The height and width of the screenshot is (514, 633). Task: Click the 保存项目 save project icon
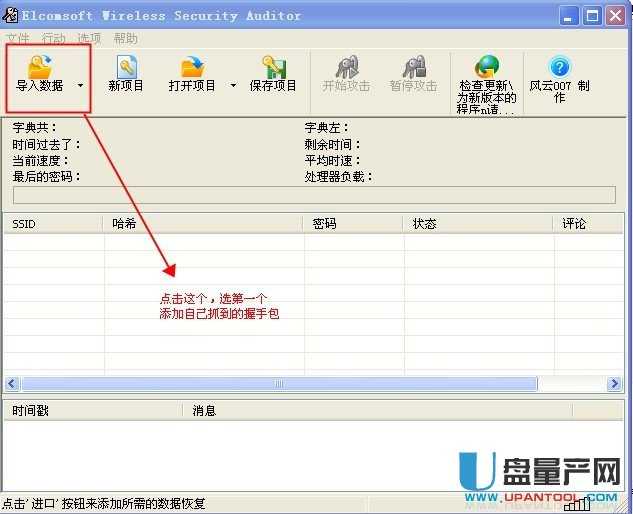pos(273,68)
